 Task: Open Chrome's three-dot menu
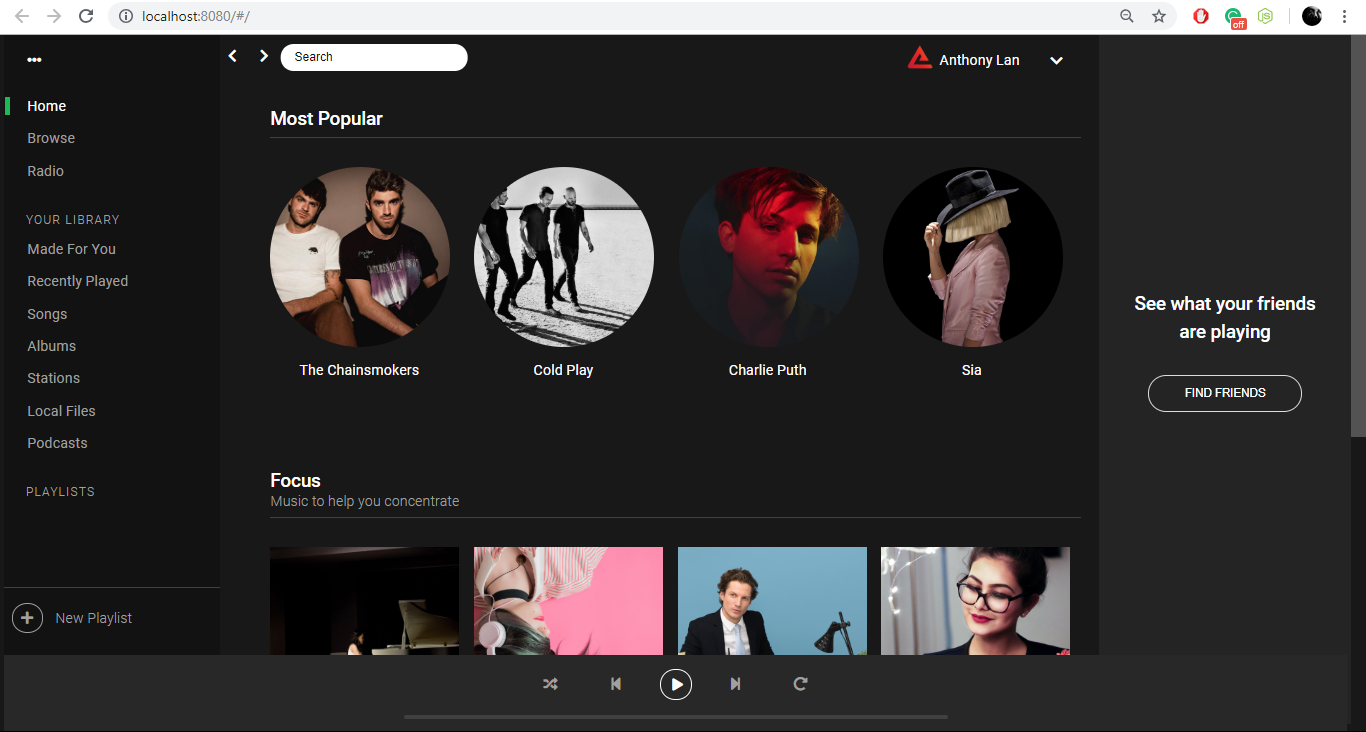[1345, 16]
